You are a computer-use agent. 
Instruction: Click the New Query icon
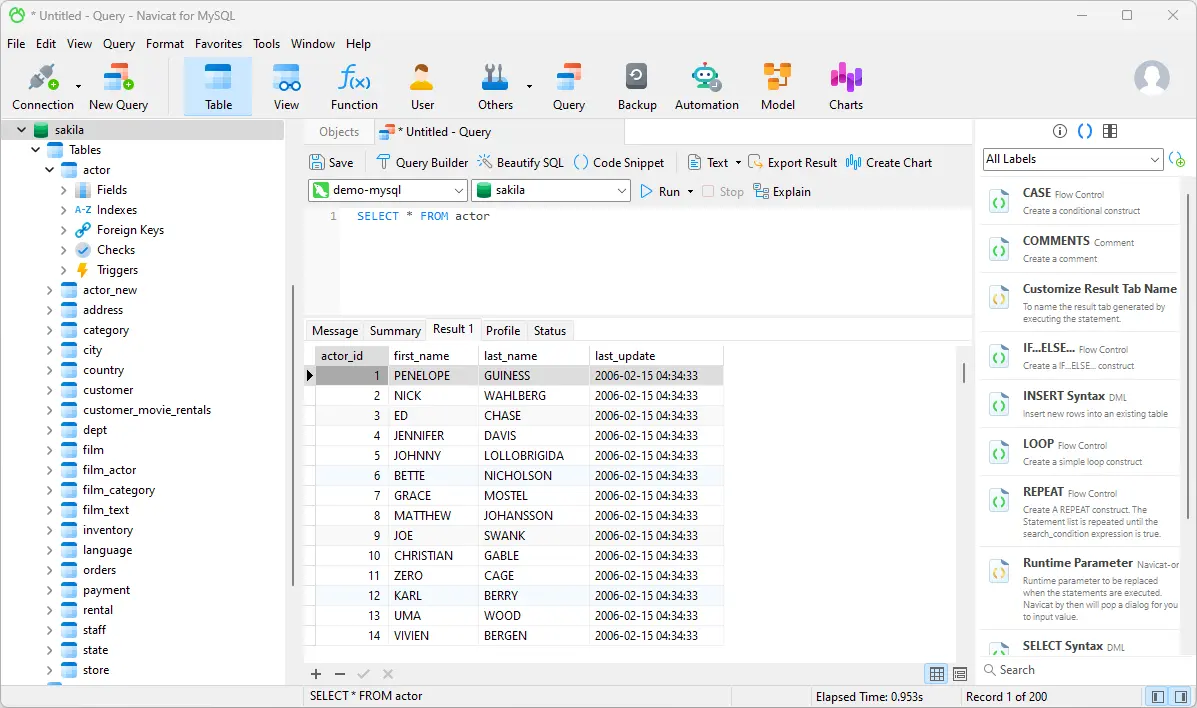[x=118, y=86]
